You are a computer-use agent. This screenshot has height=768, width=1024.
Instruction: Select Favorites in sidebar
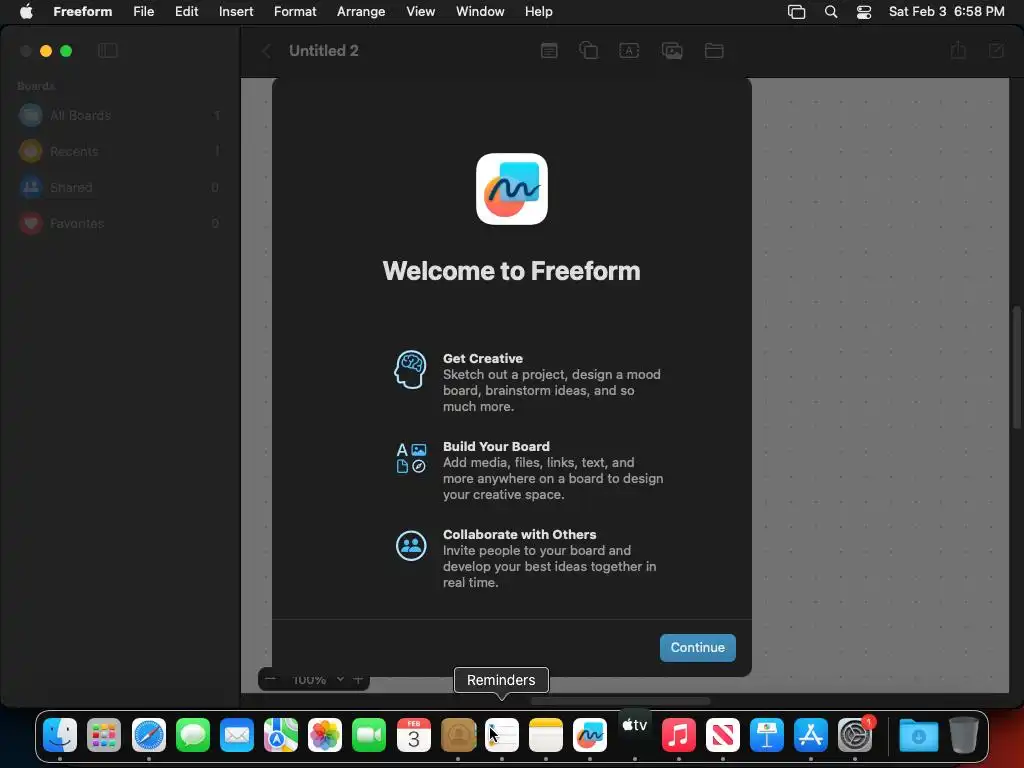pos(120,223)
